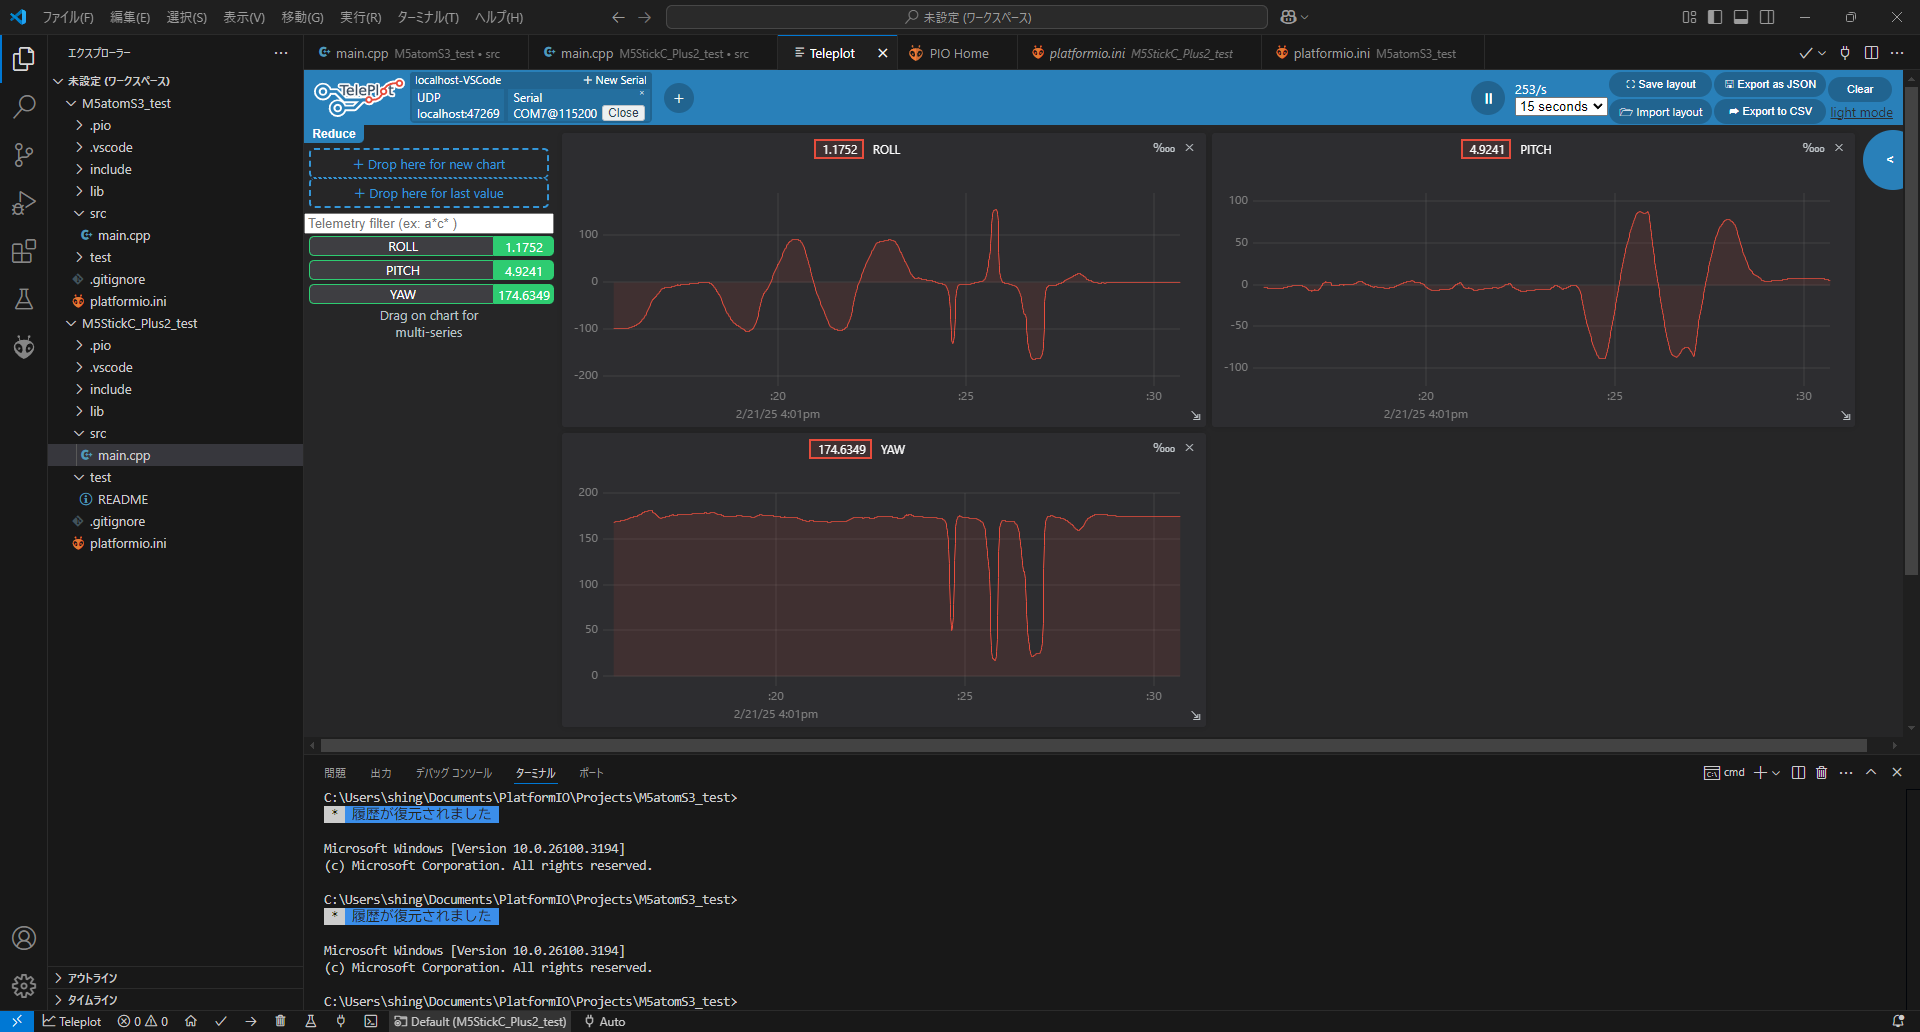Open the File menu

click(x=68, y=17)
